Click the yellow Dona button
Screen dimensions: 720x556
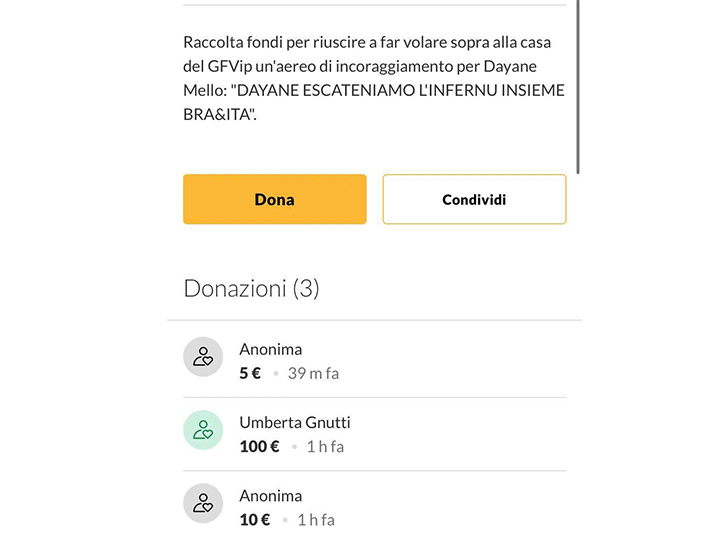coord(274,199)
